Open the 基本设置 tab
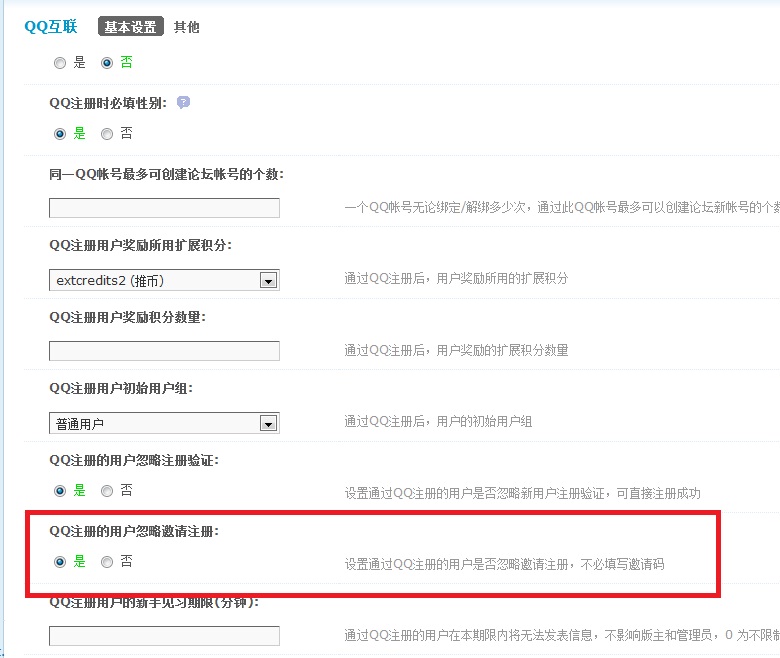The height and width of the screenshot is (658, 780). click(x=131, y=26)
